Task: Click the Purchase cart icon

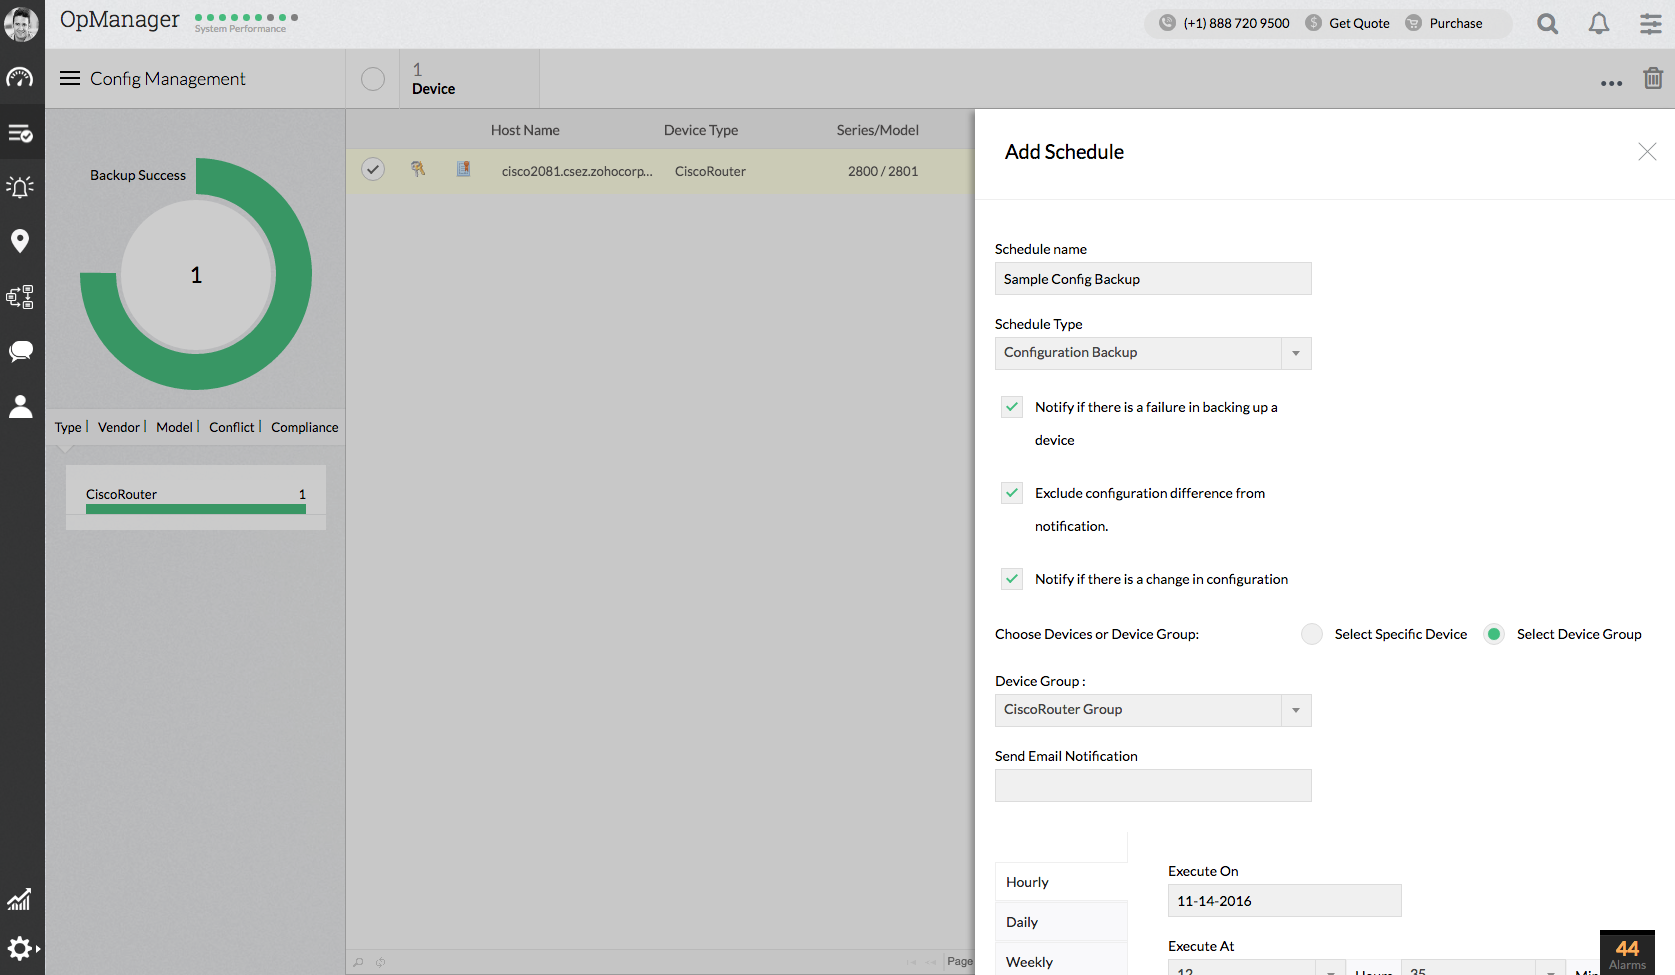Action: tap(1413, 23)
